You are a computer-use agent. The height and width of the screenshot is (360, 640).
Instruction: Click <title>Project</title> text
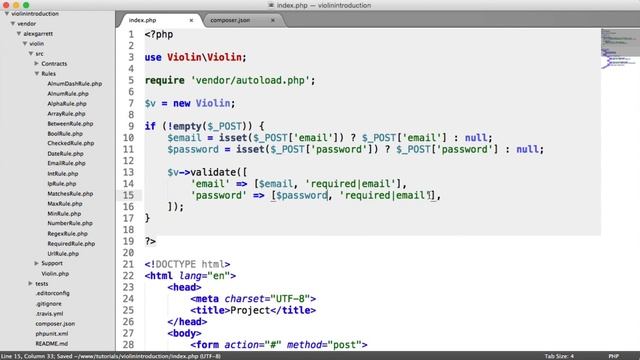[x=253, y=310]
